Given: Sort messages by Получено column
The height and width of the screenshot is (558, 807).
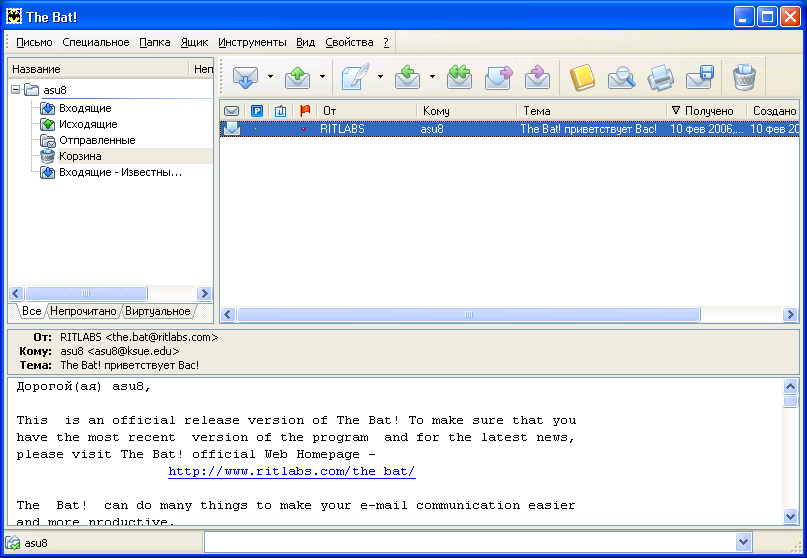Looking at the screenshot, I should tap(707, 111).
